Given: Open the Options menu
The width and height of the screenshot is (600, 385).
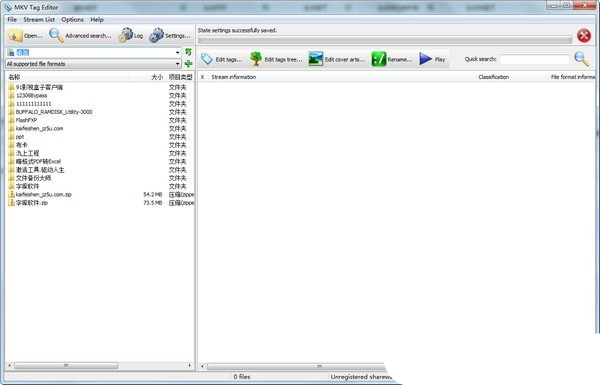Looking at the screenshot, I should pos(72,20).
